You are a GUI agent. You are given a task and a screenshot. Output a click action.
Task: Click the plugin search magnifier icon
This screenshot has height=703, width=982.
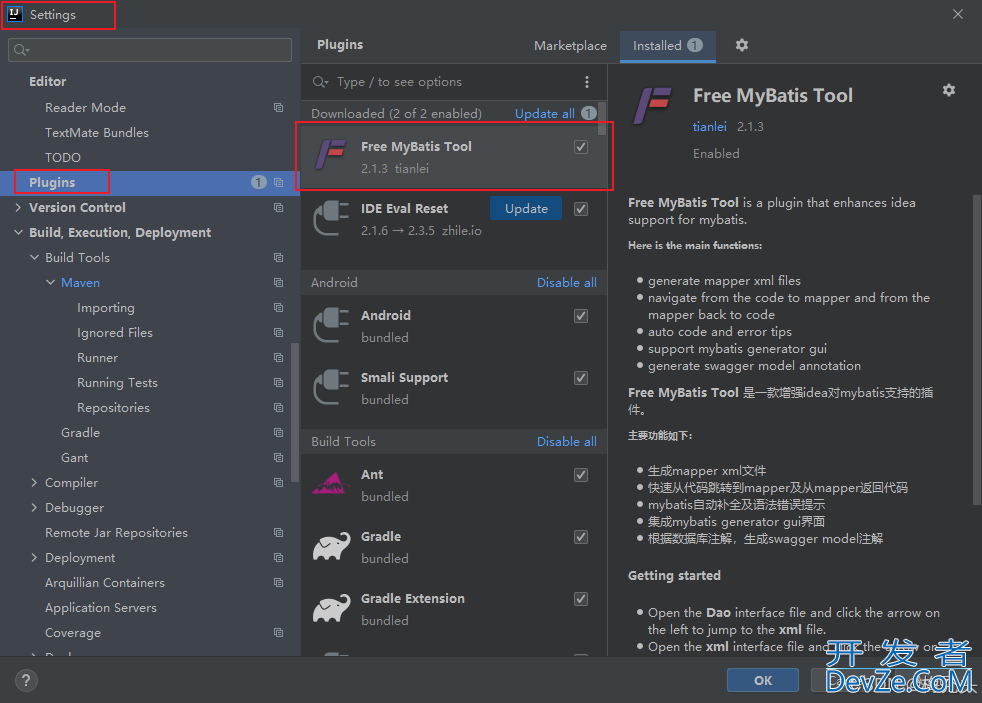pyautogui.click(x=320, y=82)
